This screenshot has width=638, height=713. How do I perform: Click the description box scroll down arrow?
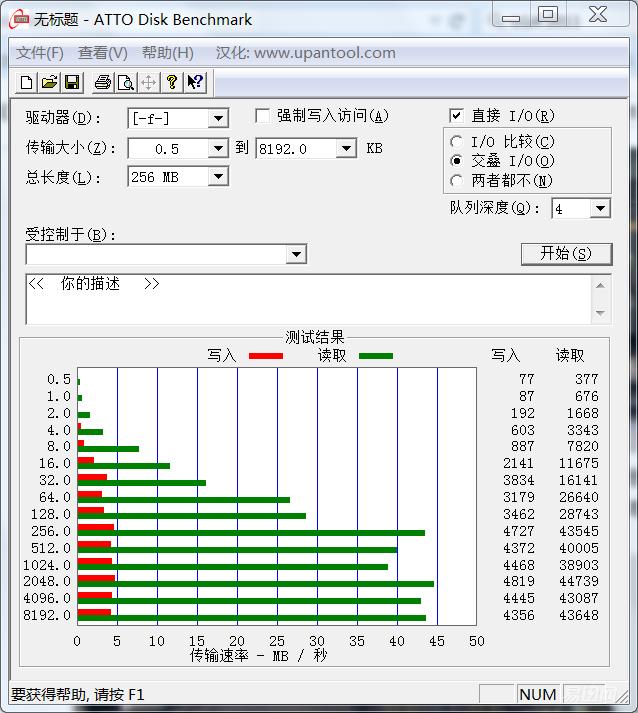pyautogui.click(x=600, y=313)
